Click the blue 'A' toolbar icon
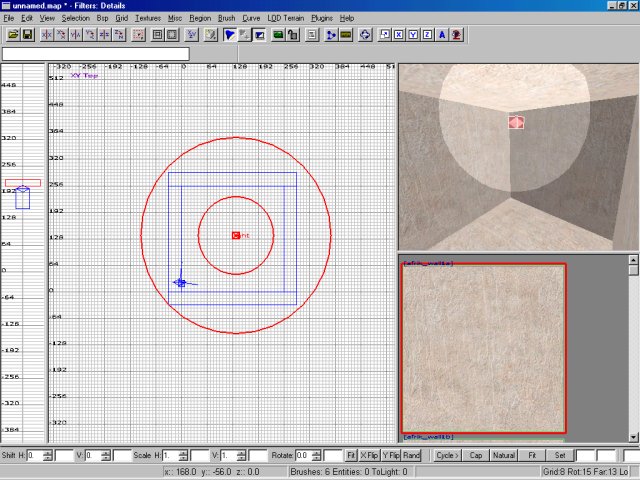Viewport: 640px width, 480px height. point(441,34)
